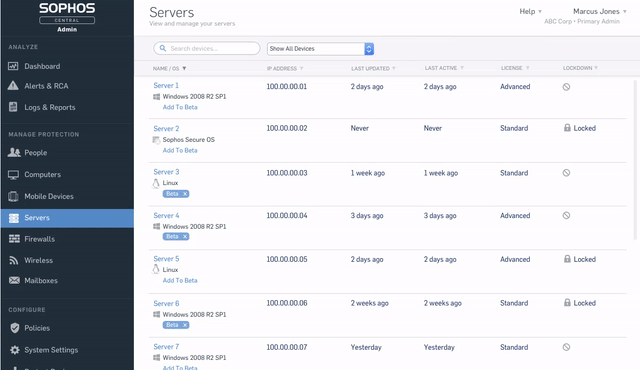Click the Advanced license of Server 4
The width and height of the screenshot is (640, 370).
coord(515,215)
